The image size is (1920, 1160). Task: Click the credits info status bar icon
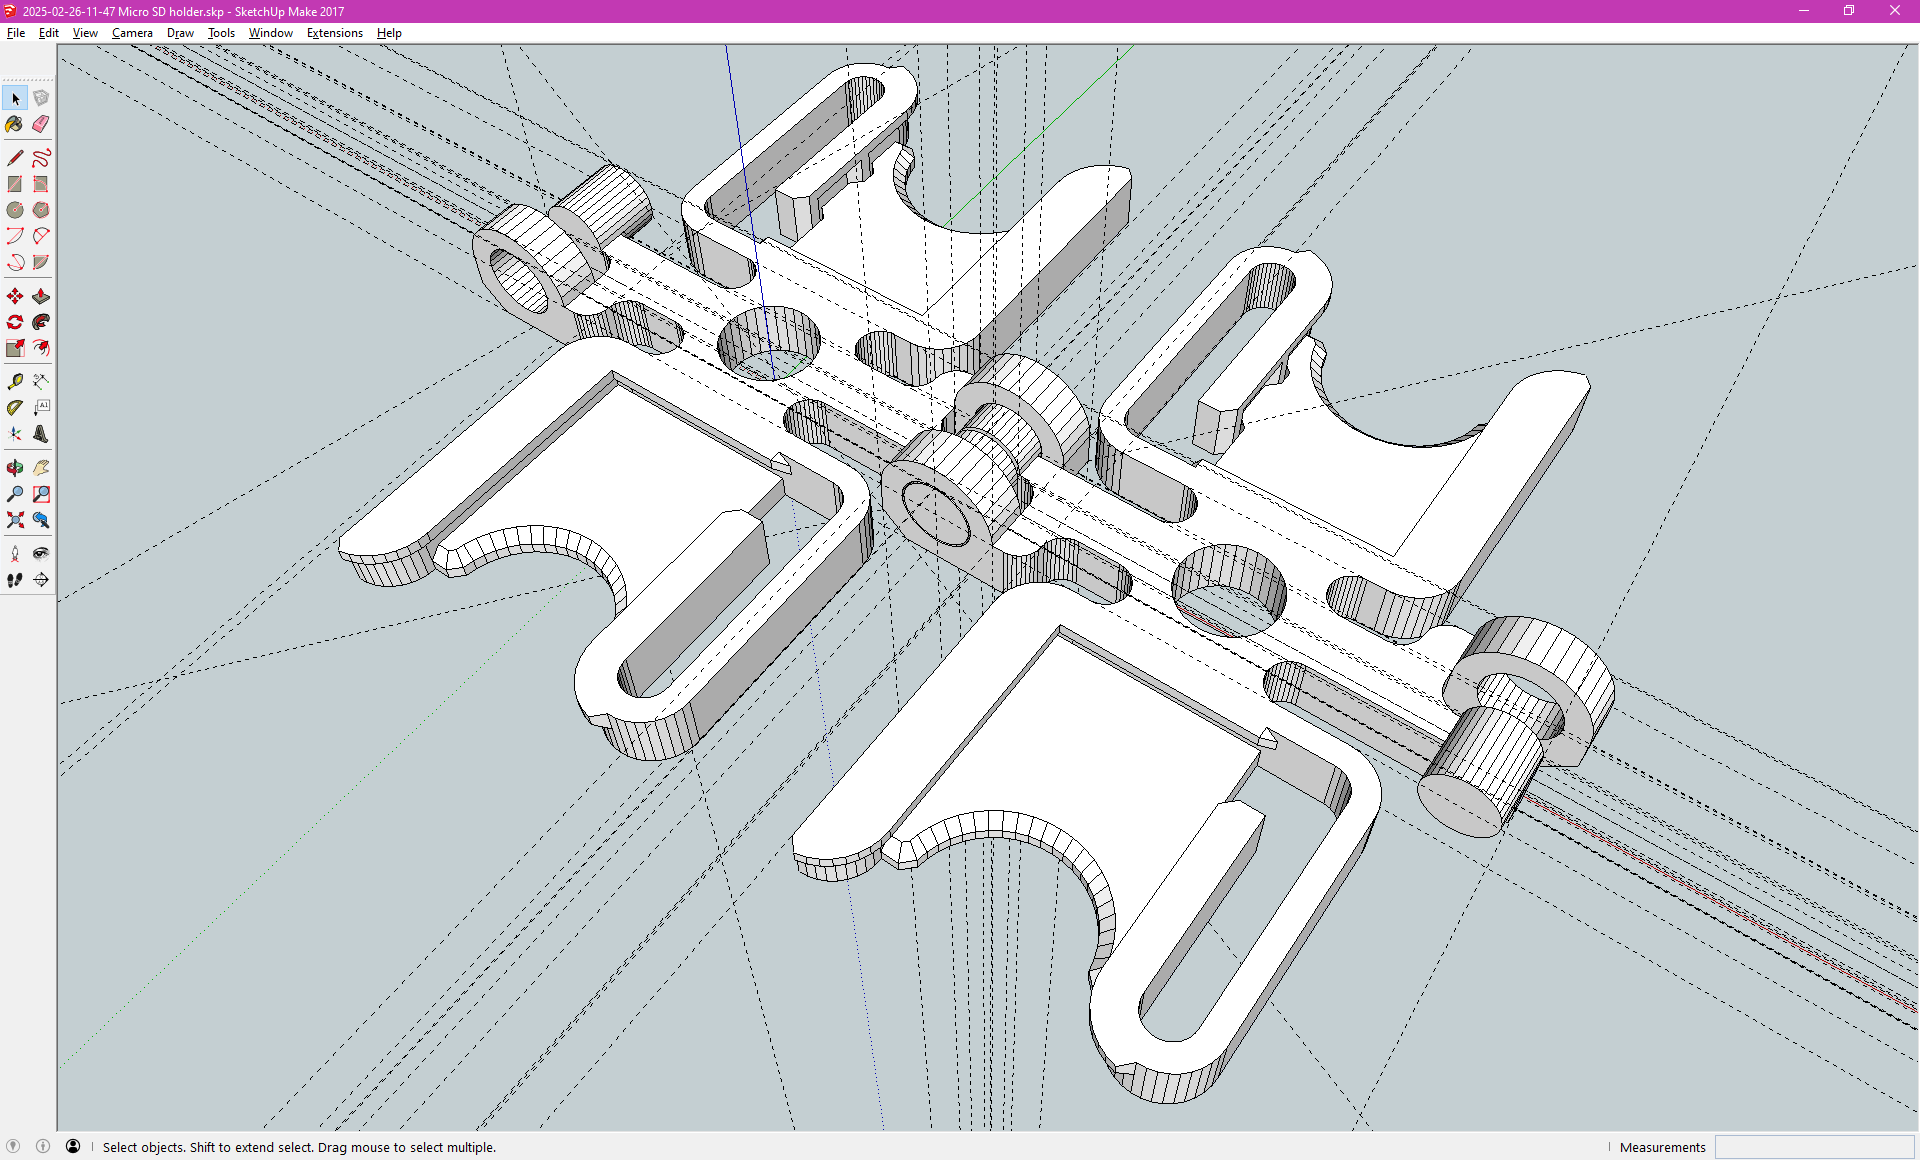[x=43, y=1147]
